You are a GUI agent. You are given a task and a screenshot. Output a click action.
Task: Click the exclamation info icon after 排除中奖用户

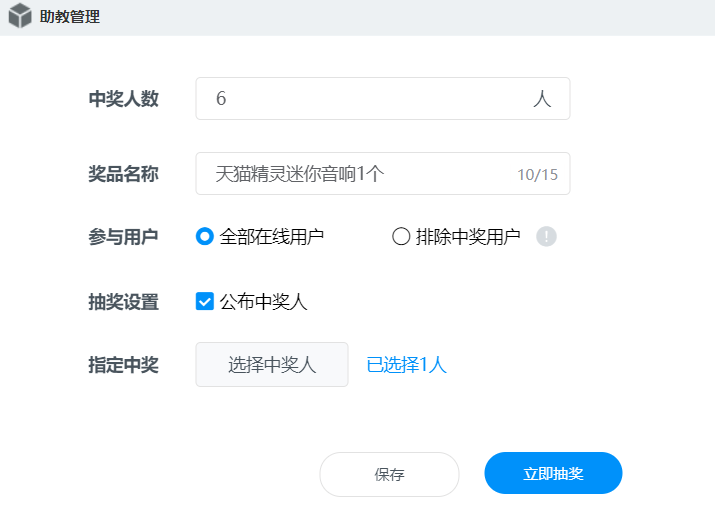[546, 236]
